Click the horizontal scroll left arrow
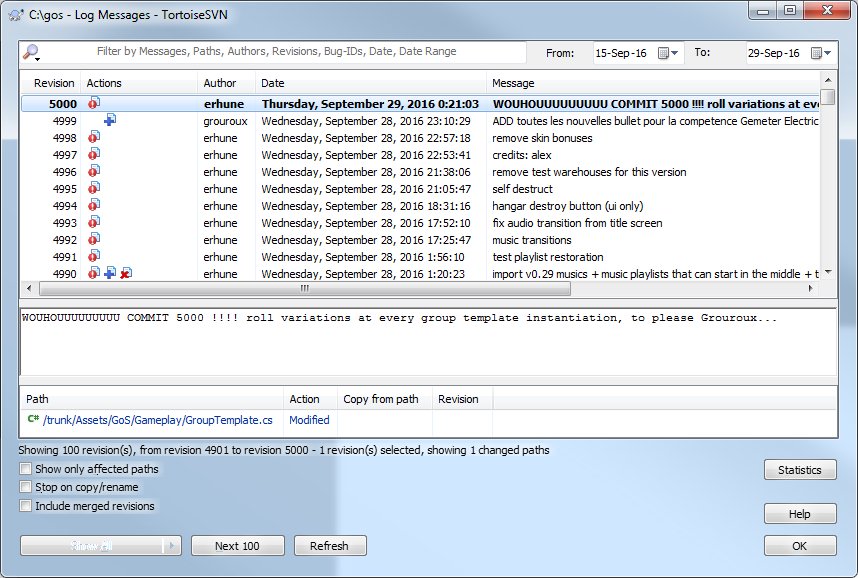This screenshot has height=578, width=858. click(x=29, y=288)
